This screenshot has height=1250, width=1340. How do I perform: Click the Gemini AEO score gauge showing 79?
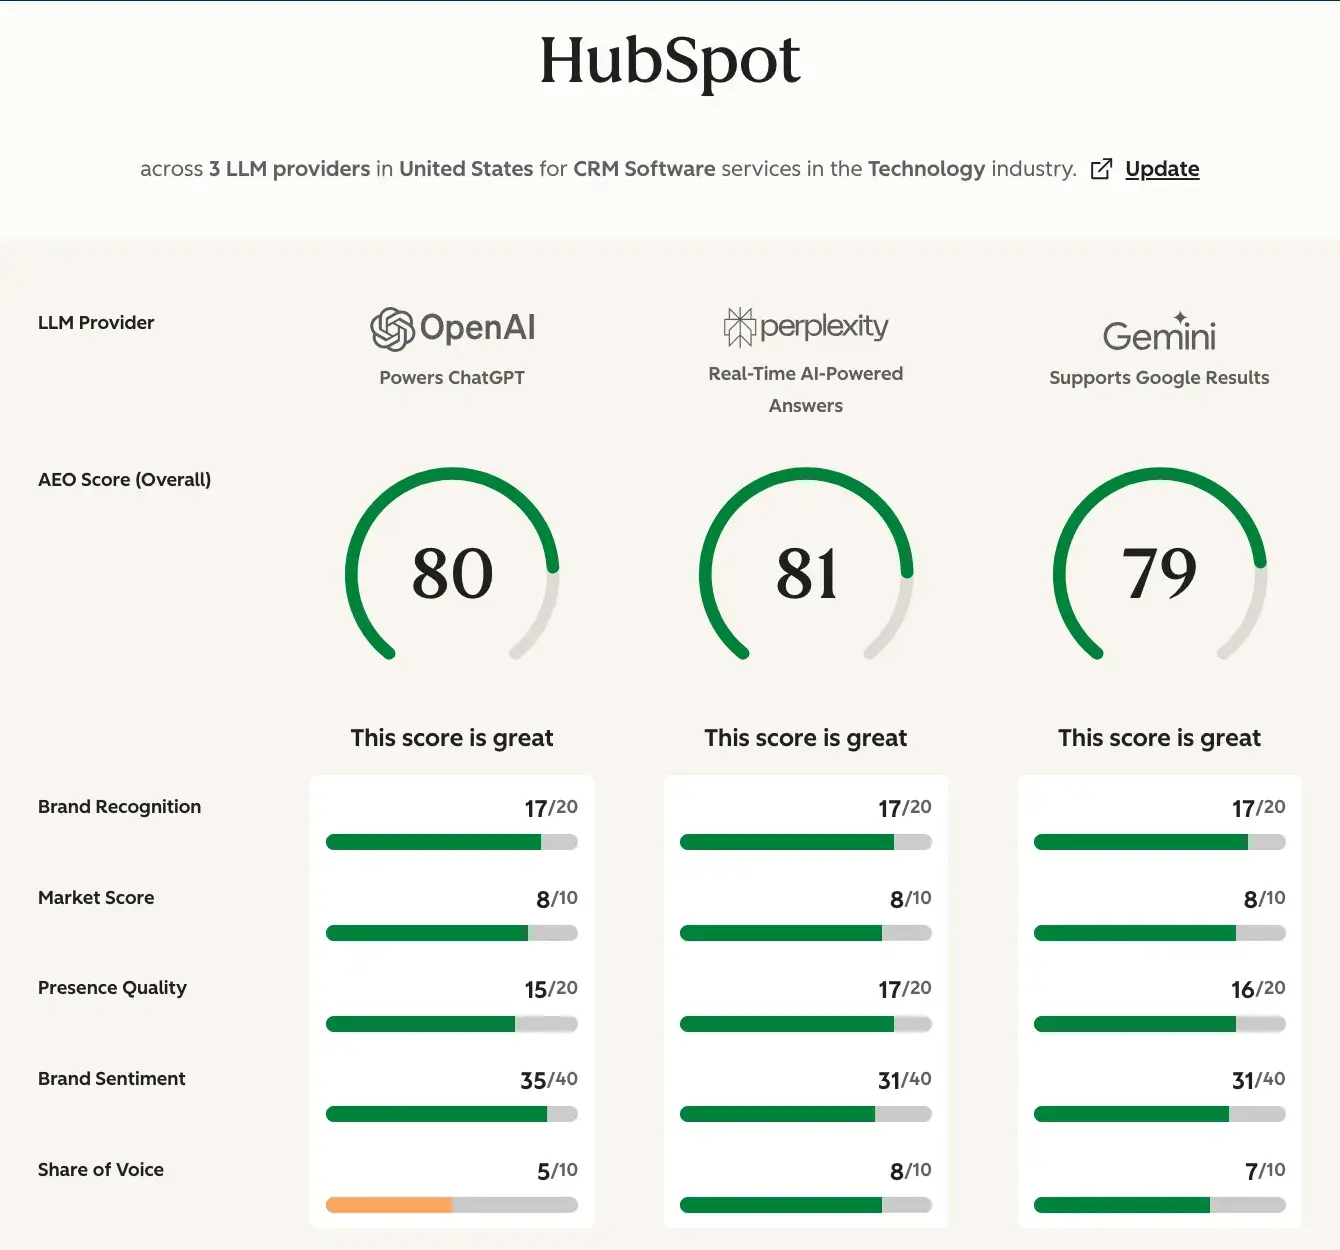[1159, 572]
